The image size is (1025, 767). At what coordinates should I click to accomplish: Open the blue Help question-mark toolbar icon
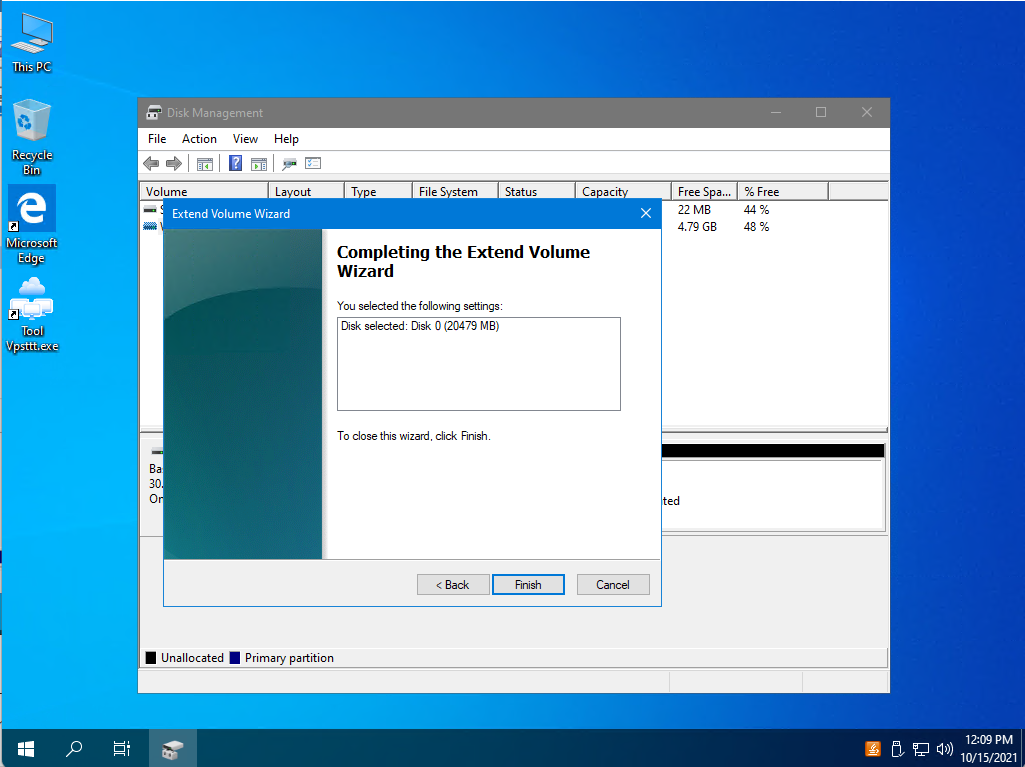click(235, 163)
